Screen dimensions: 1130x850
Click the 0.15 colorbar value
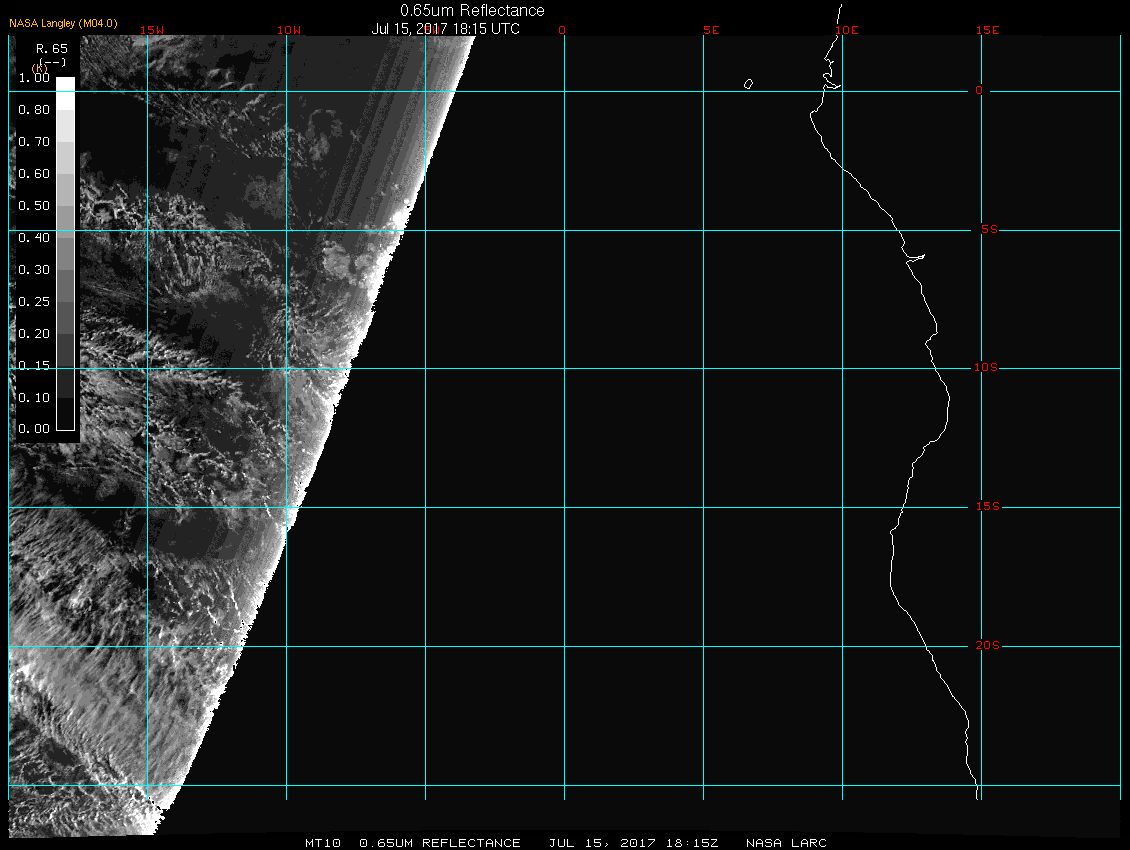tap(34, 366)
